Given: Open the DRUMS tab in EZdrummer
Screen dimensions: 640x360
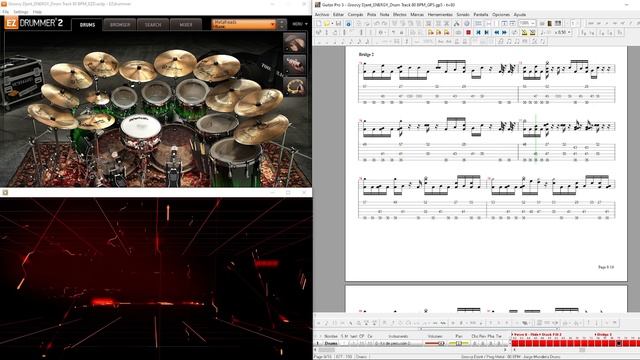Looking at the screenshot, I should 87,24.
